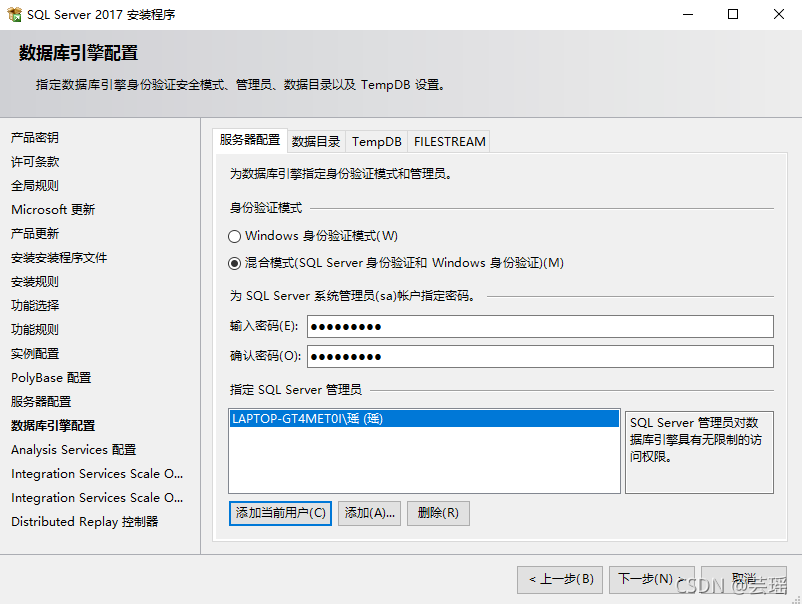Click 产品密钥 step in sidebar
The image size is (802, 604).
[x=35, y=138]
